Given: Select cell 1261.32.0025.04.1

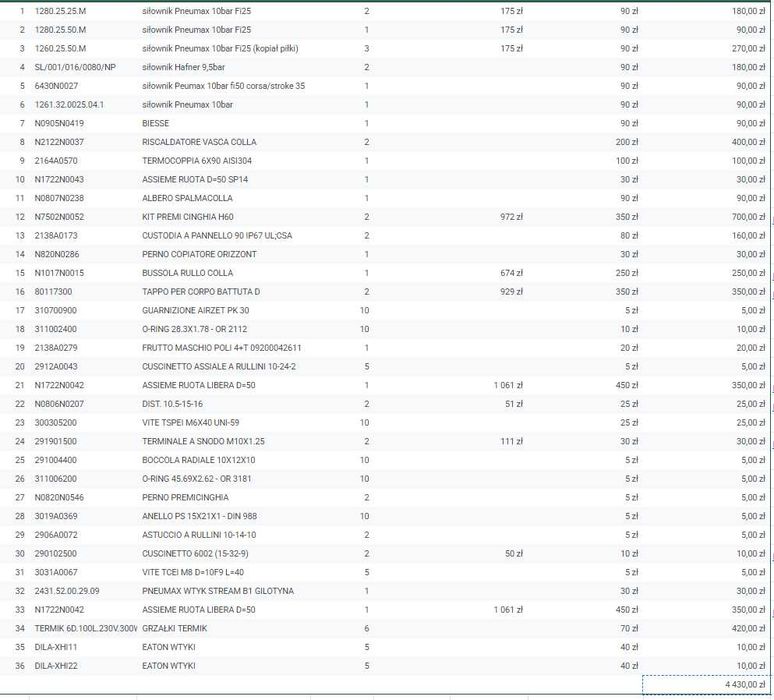Looking at the screenshot, I should point(69,105).
